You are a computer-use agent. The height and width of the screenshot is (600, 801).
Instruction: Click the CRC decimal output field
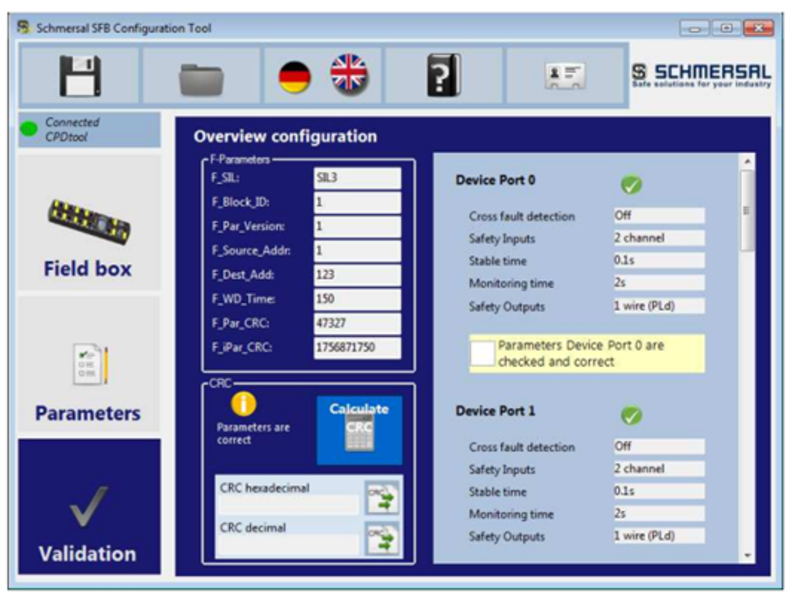289,545
